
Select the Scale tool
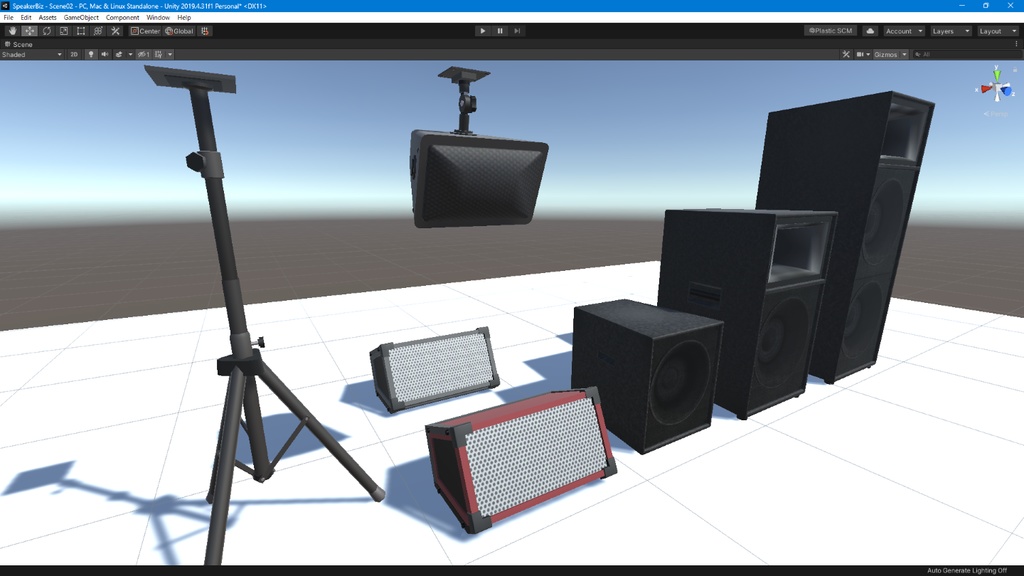(63, 31)
